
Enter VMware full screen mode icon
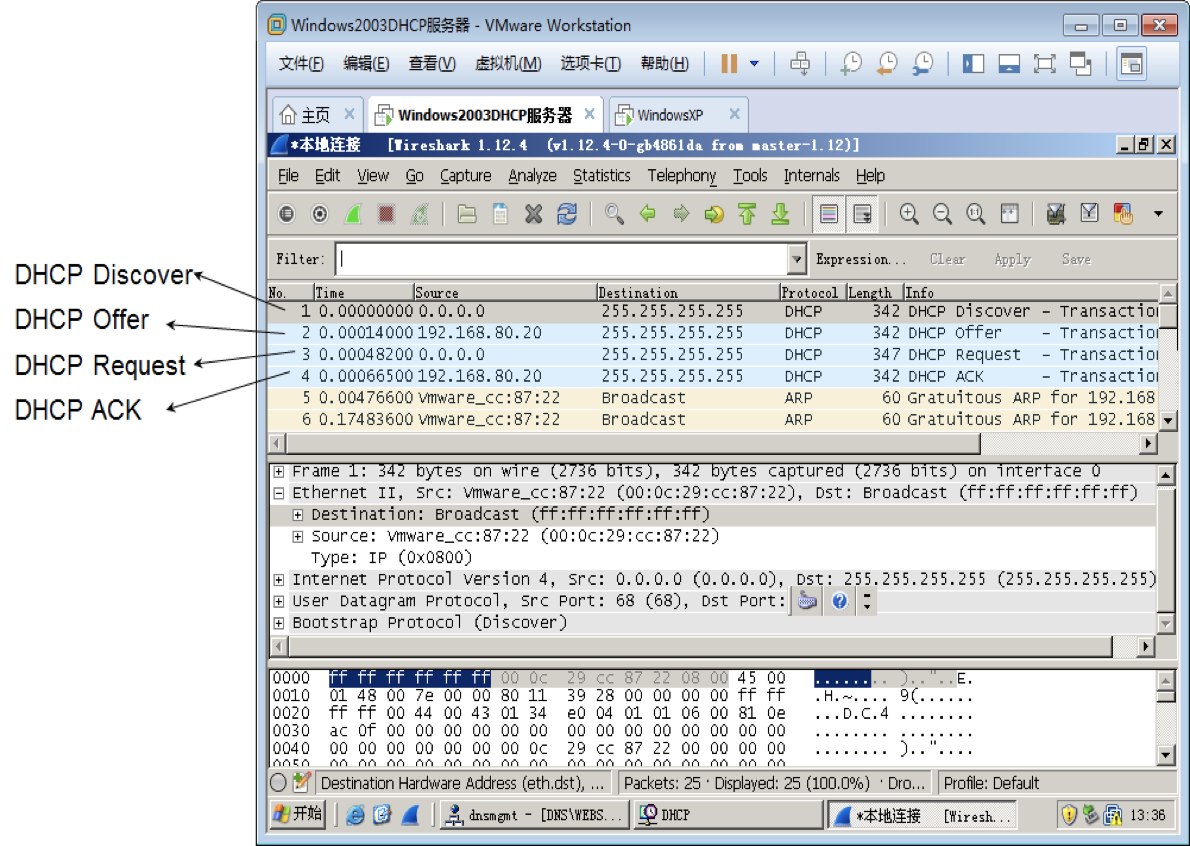(x=1045, y=64)
